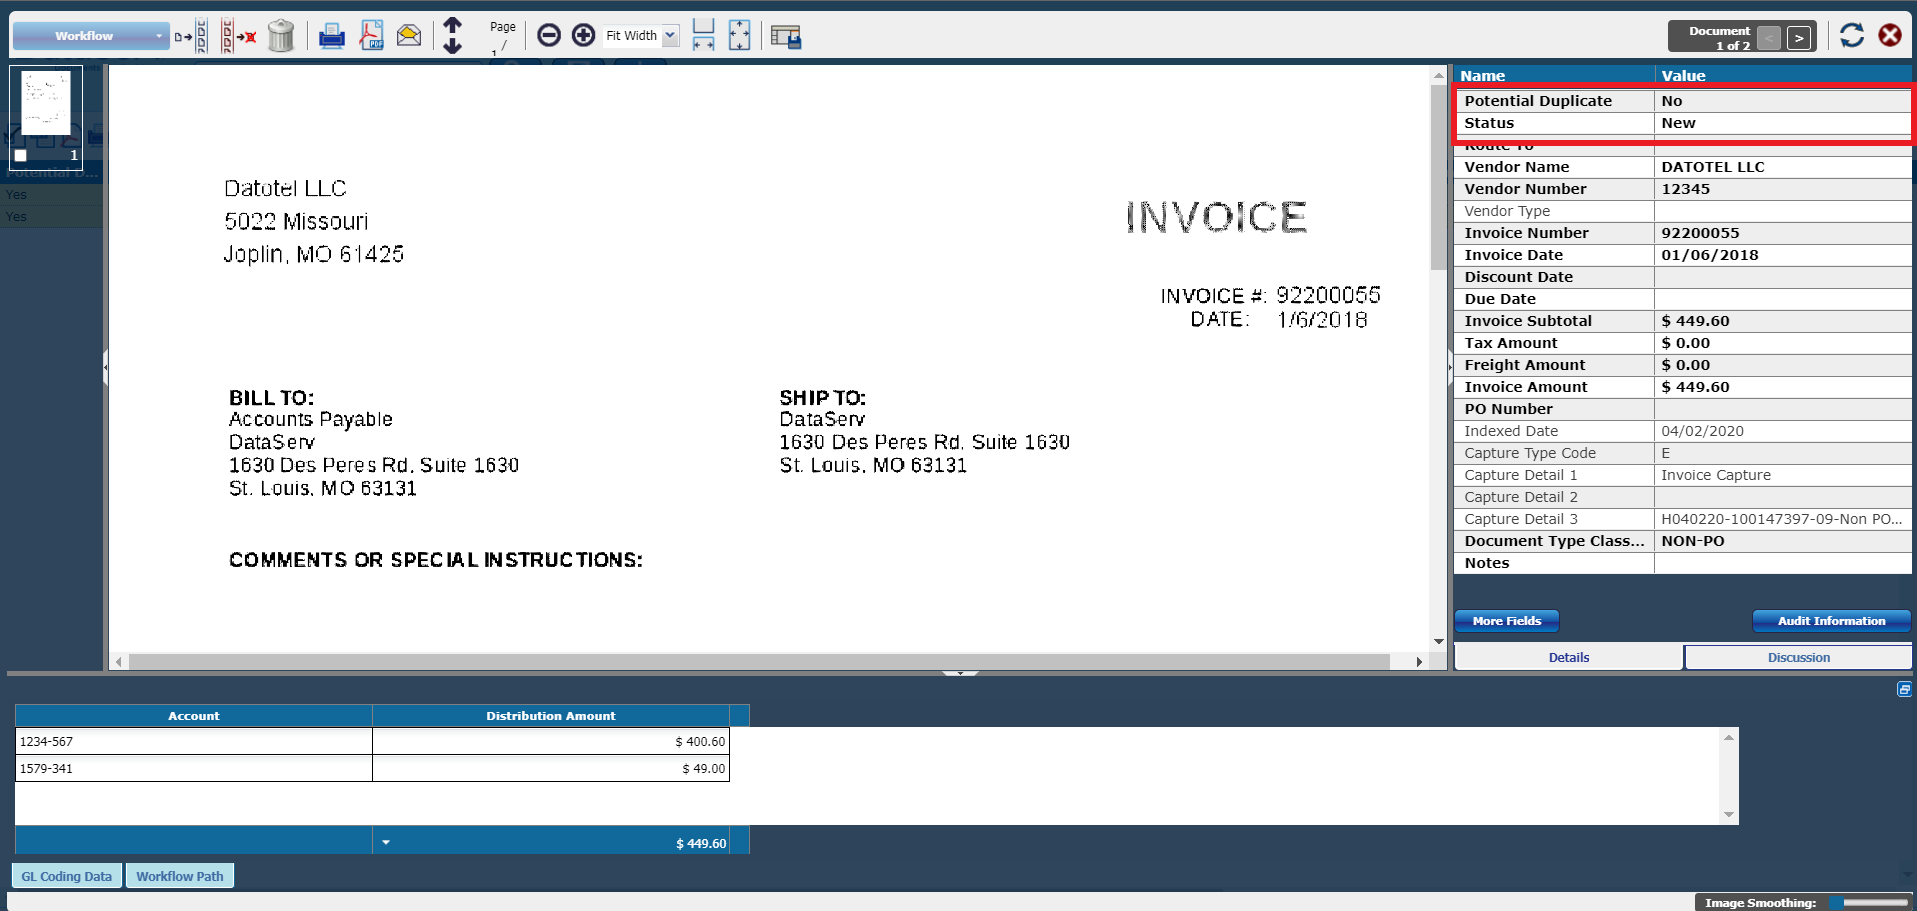Select the account cell 1234-567
The height and width of the screenshot is (911, 1917).
193,741
